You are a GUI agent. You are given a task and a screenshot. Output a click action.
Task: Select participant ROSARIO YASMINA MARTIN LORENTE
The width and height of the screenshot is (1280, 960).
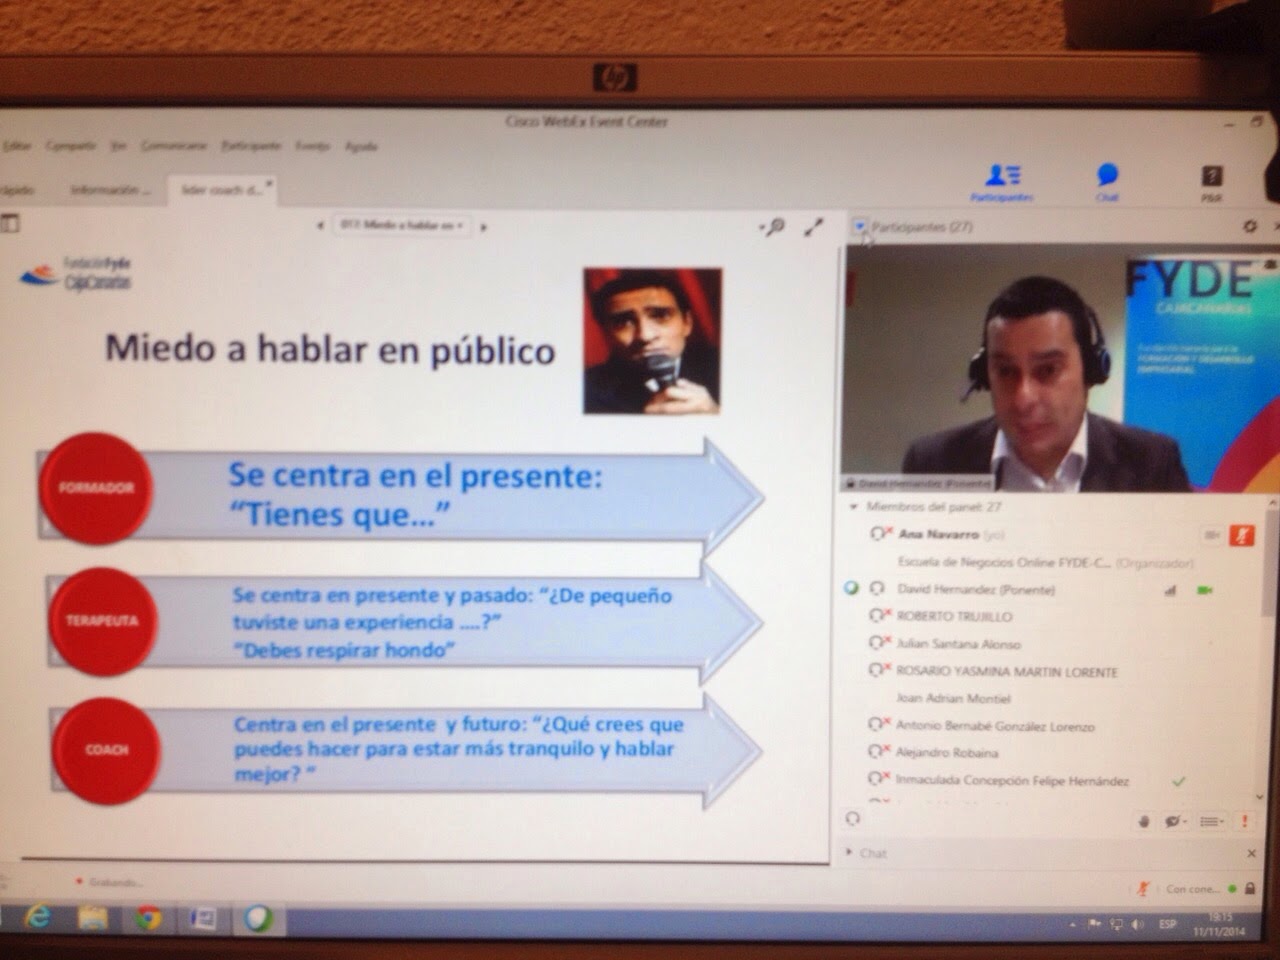tap(1006, 672)
